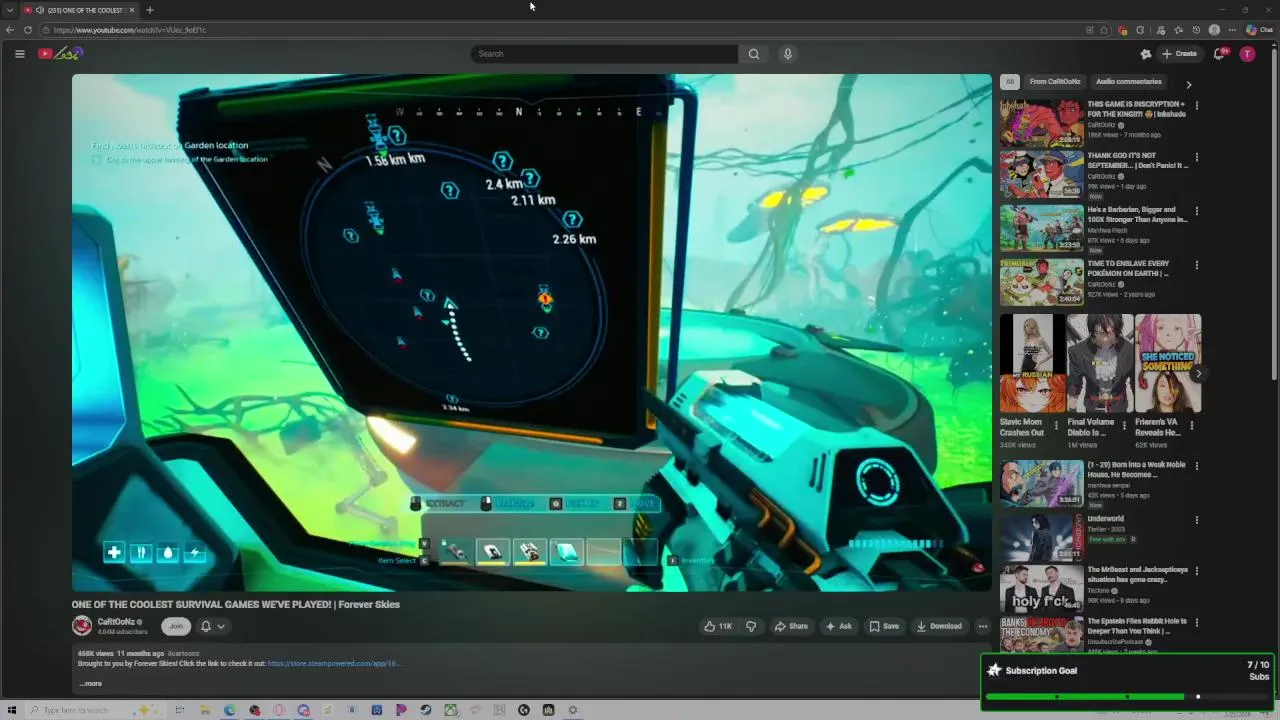
Task: Open Xbox app from the taskbar
Action: (x=451, y=710)
